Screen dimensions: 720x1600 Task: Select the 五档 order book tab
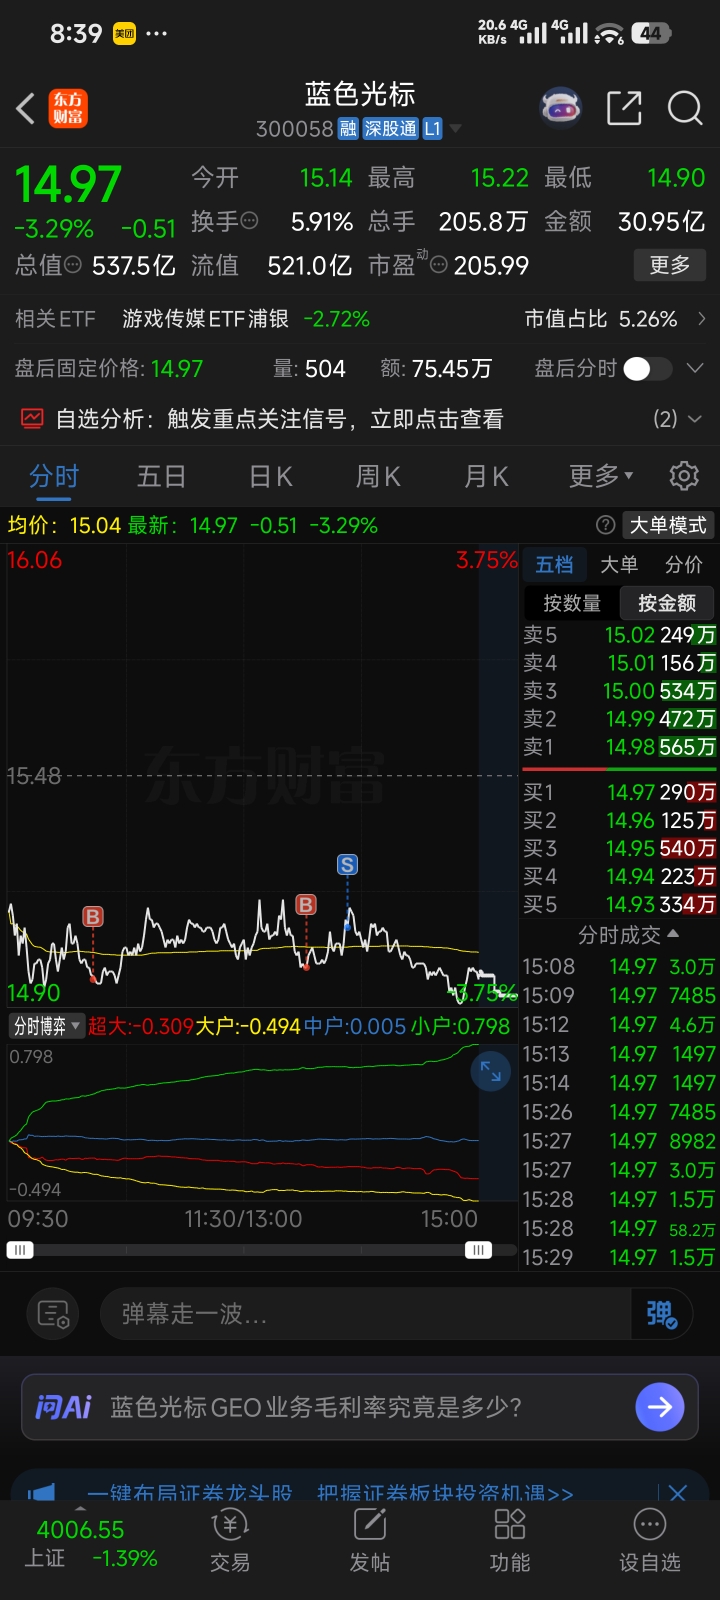tap(554, 564)
